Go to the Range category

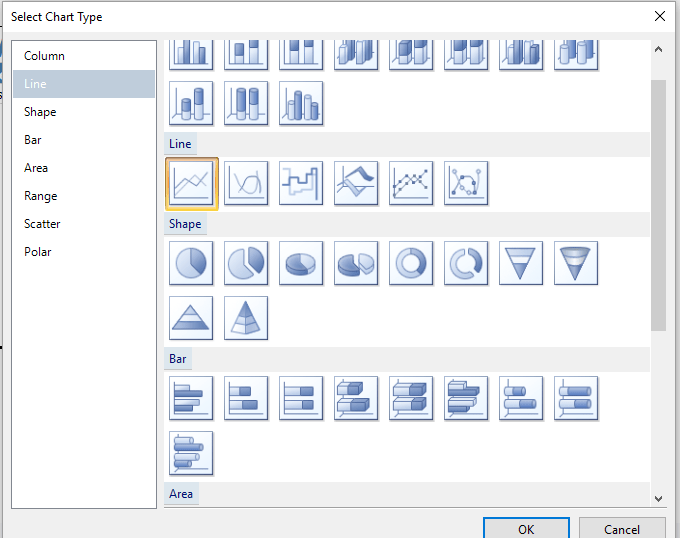(x=41, y=196)
